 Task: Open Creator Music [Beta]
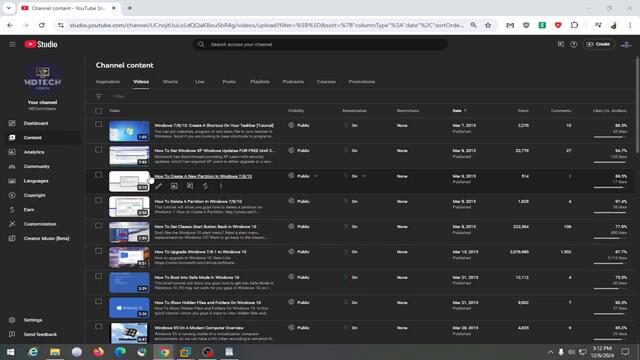(46, 238)
